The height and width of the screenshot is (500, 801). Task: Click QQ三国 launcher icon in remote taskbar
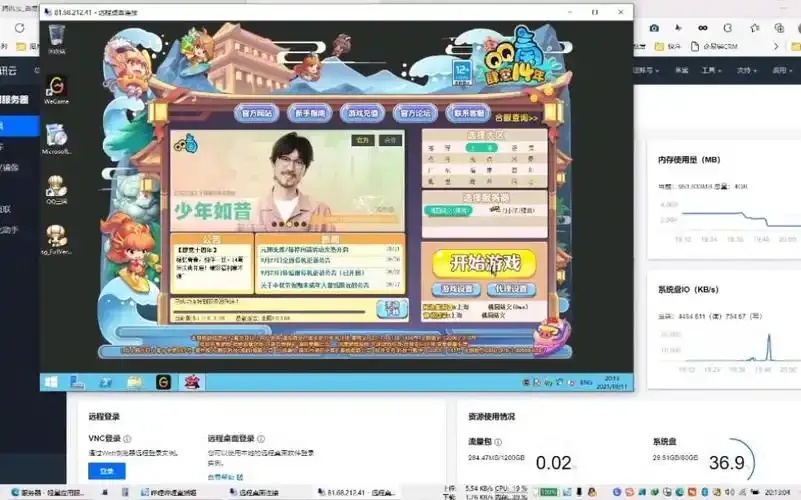[192, 382]
